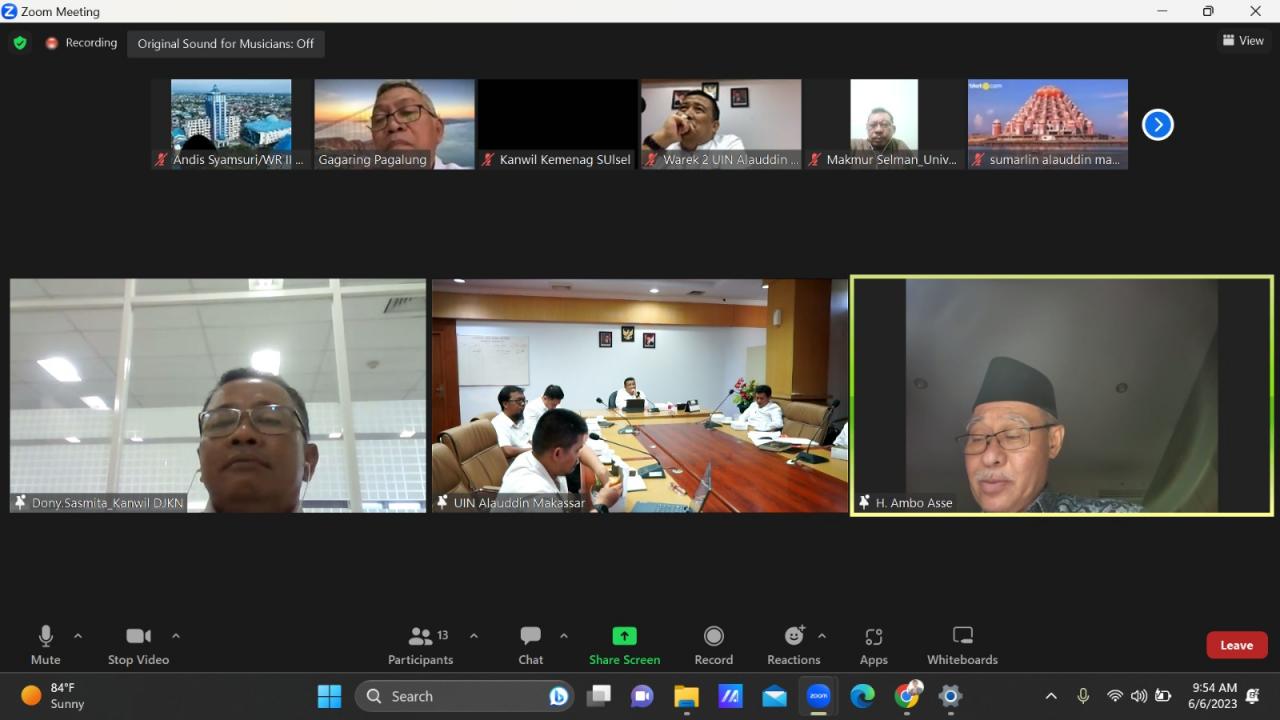Toggle Original Sound for Musicians on

click(226, 43)
